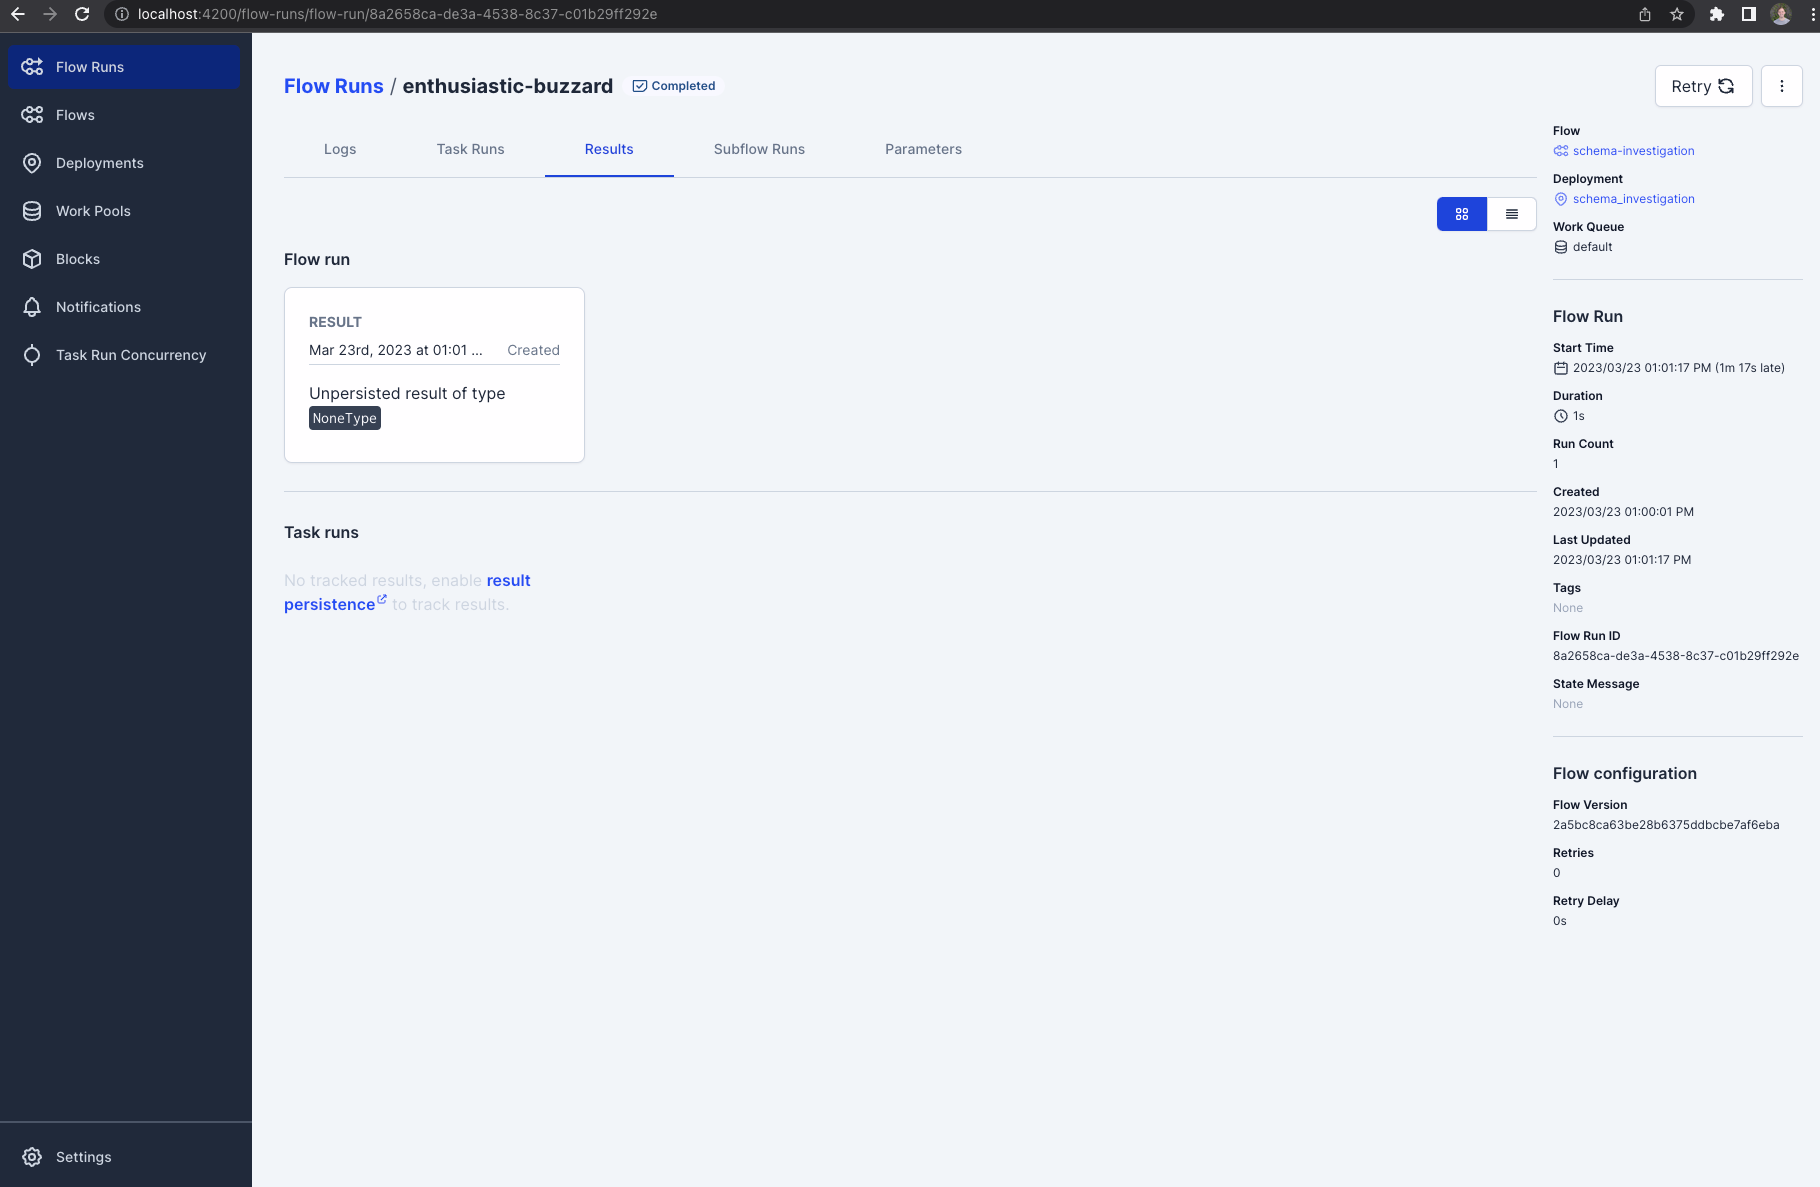
Task: Open Work Pools from the sidebar
Action: tap(93, 210)
